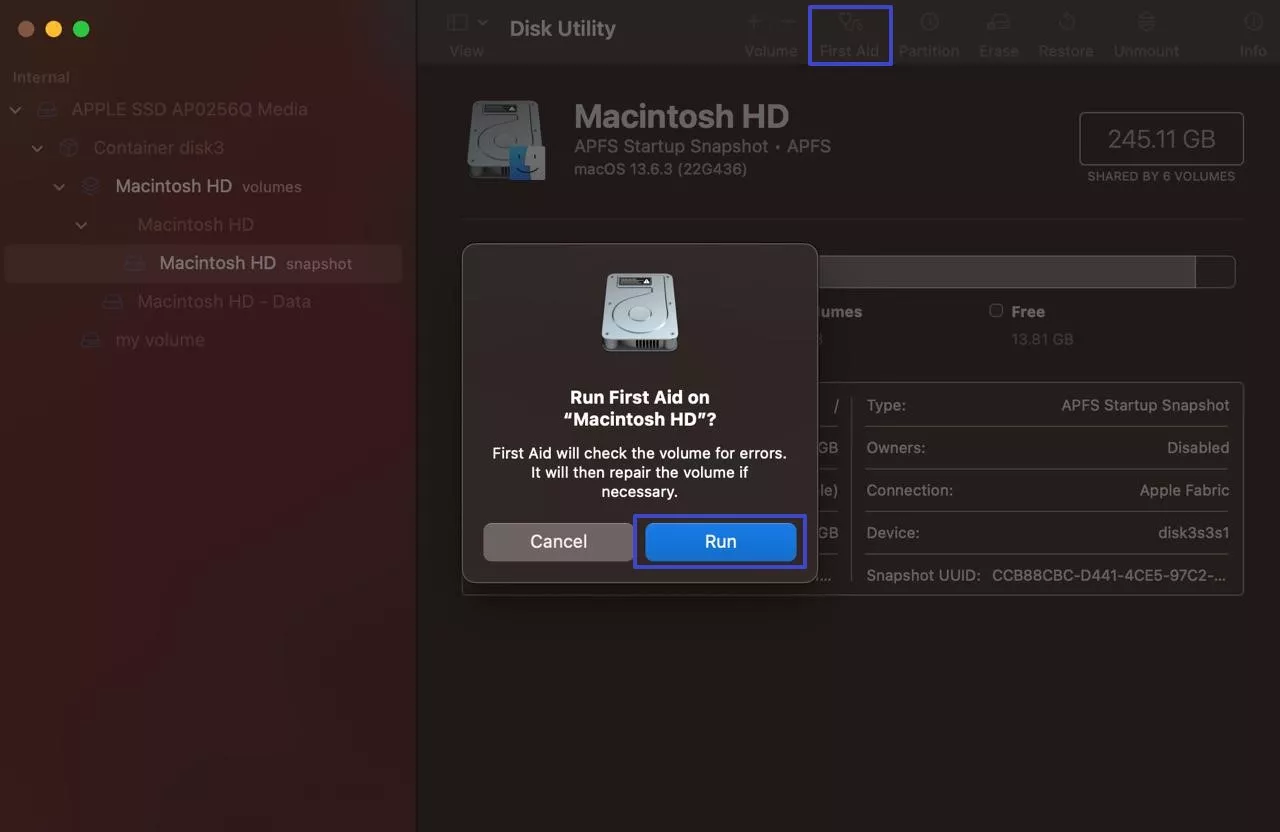Click the green full-screen window button
This screenshot has width=1280, height=832.
(x=82, y=29)
